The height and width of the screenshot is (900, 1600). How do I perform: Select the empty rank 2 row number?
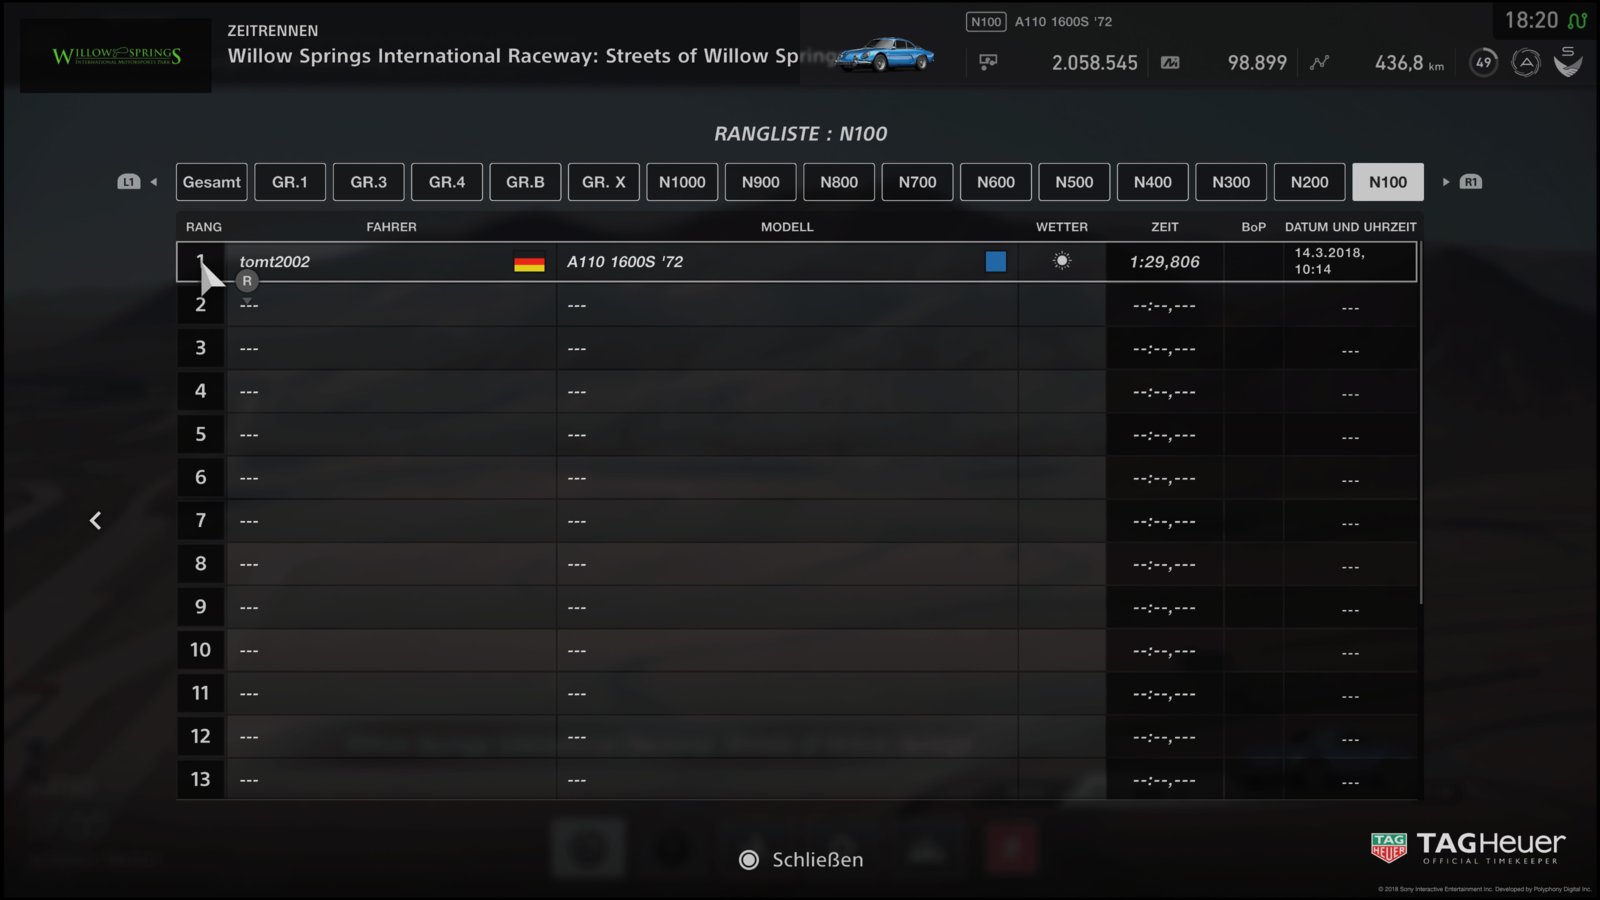201,305
